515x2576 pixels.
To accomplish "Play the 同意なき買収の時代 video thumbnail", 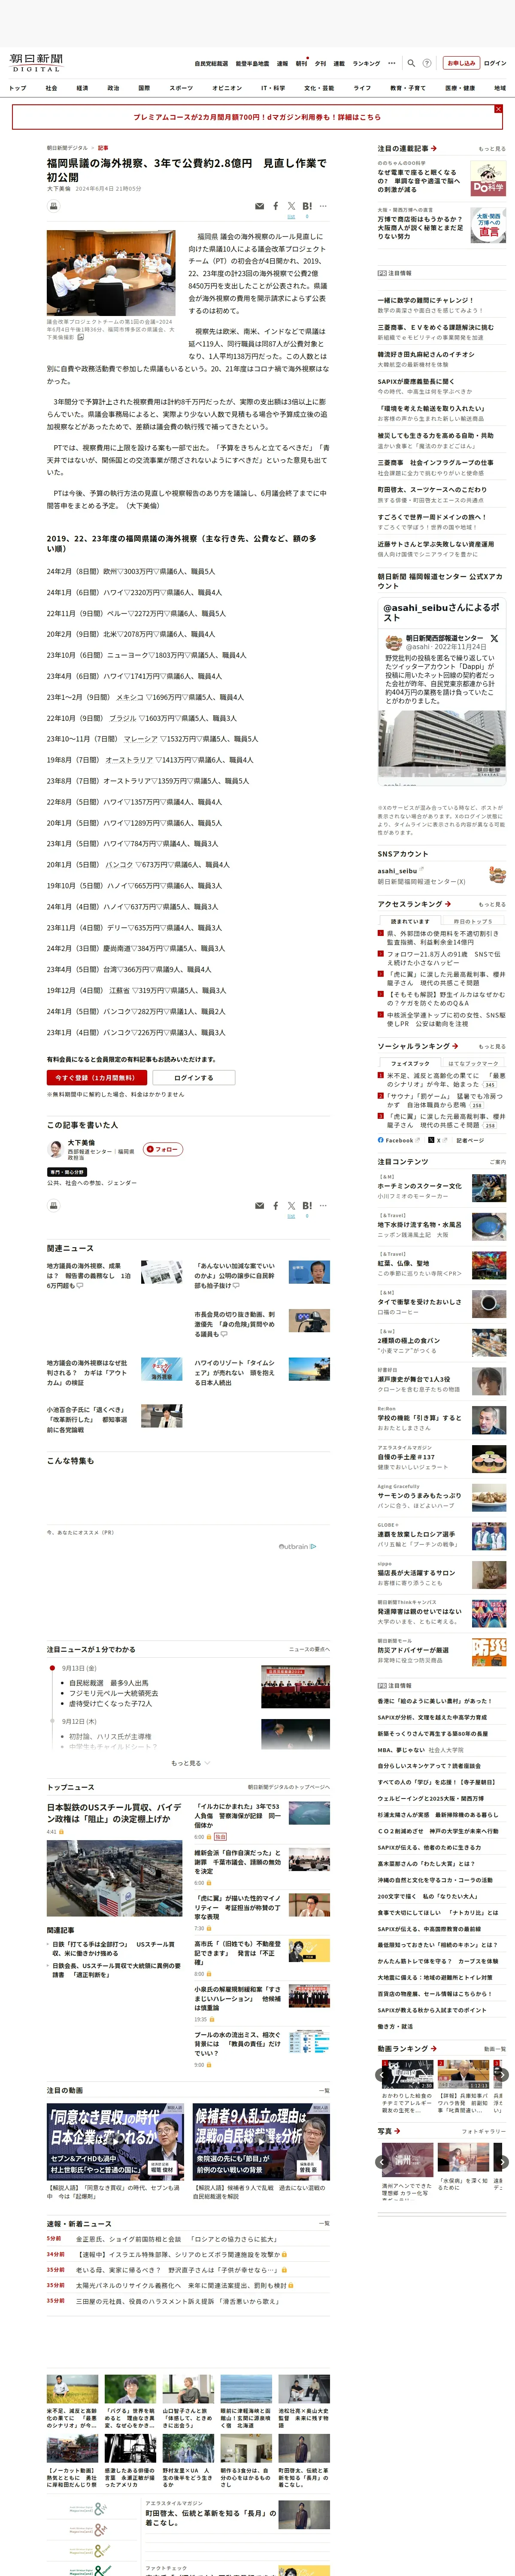I will [115, 2141].
